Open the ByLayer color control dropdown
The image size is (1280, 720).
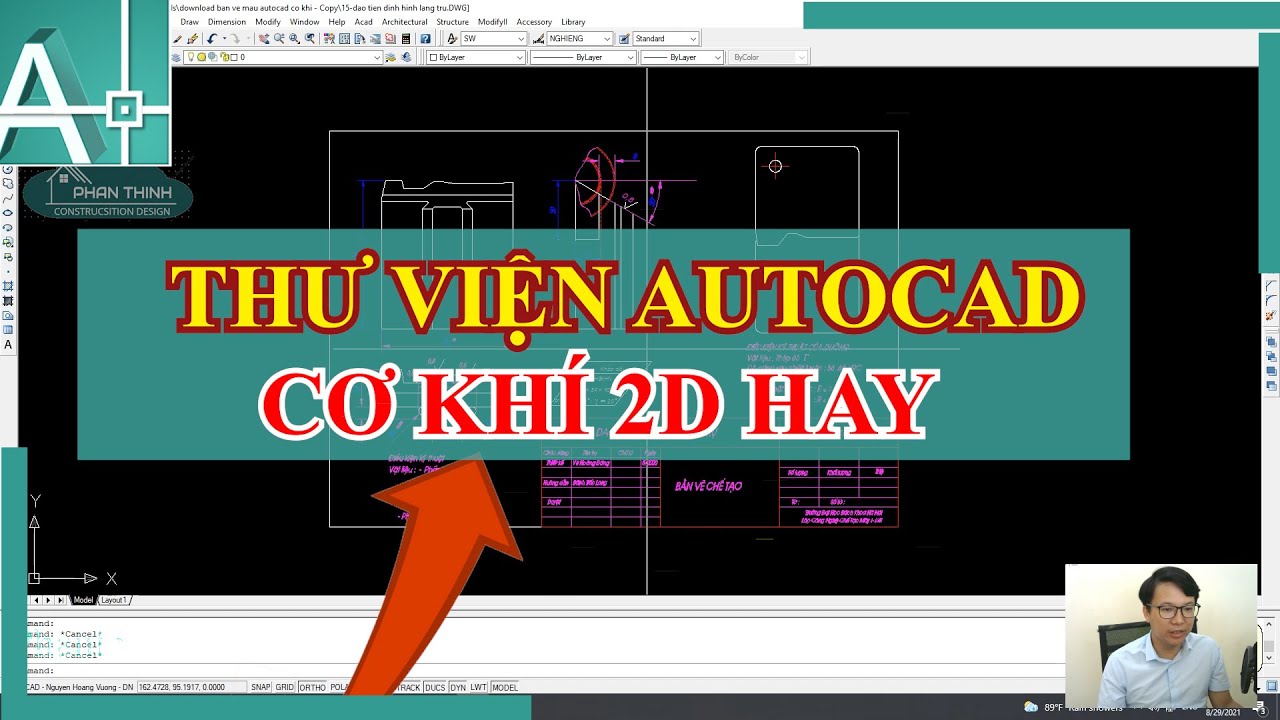click(476, 57)
